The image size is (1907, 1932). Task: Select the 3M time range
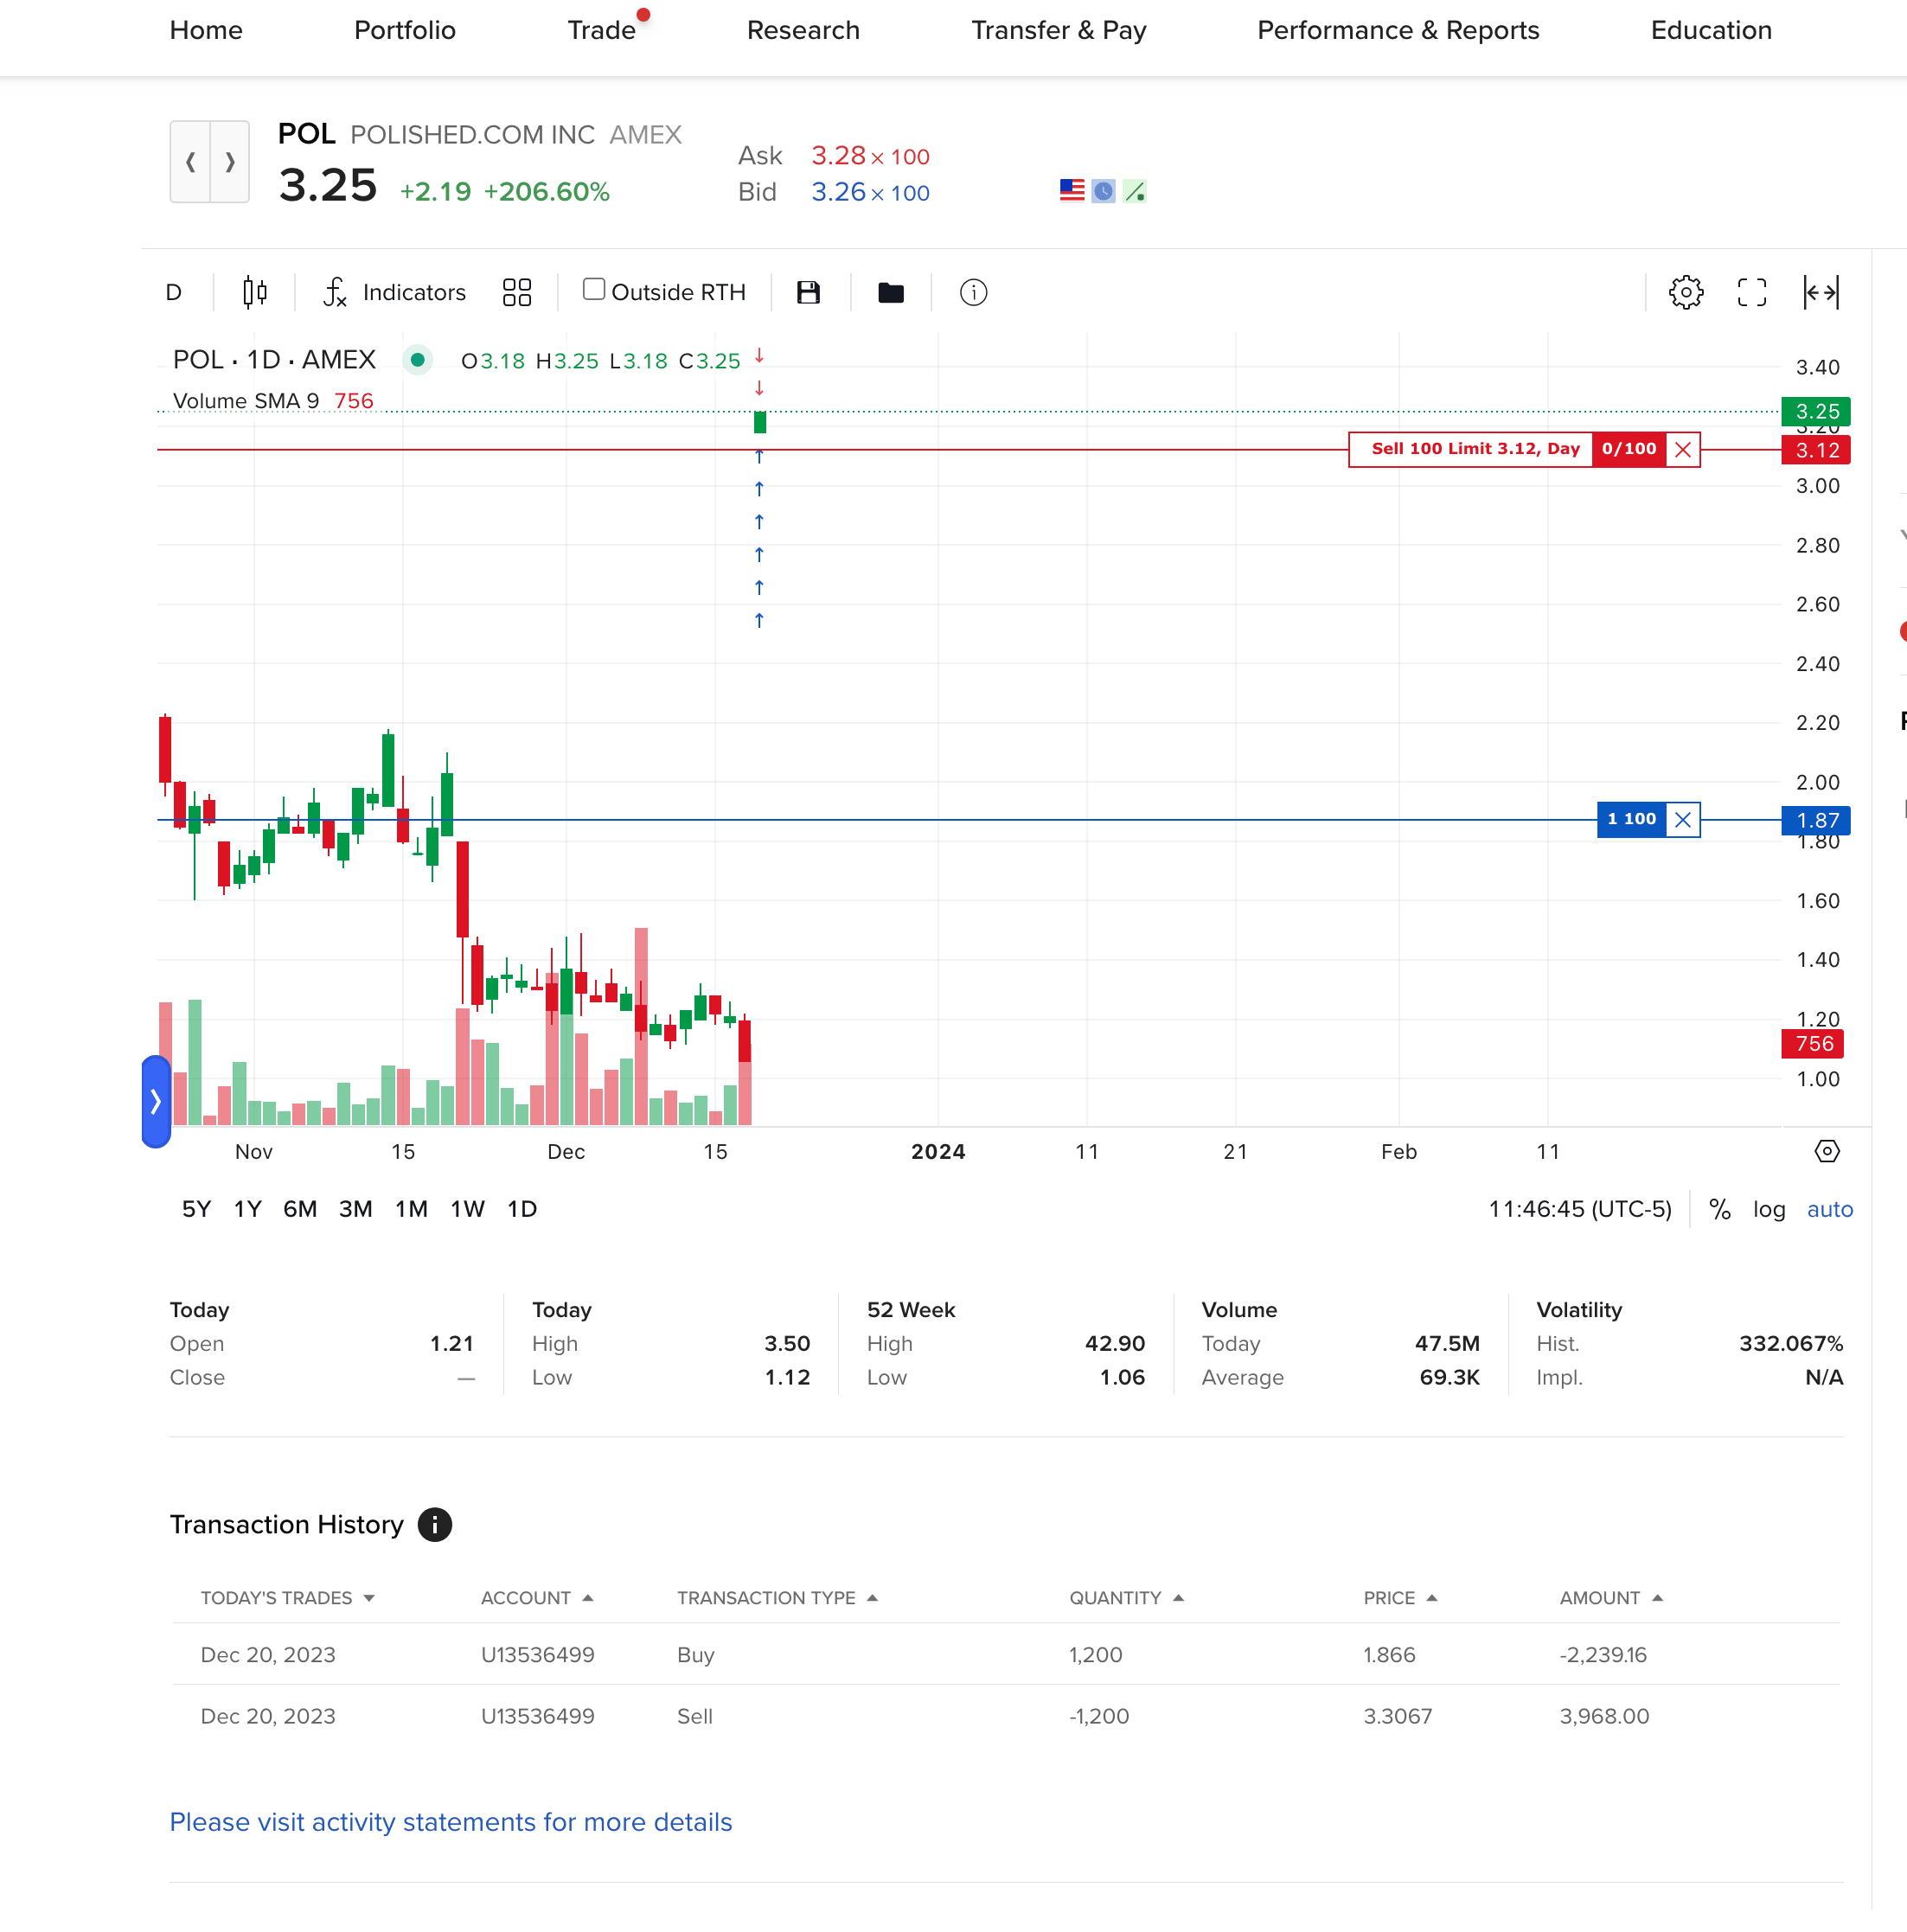[x=355, y=1209]
